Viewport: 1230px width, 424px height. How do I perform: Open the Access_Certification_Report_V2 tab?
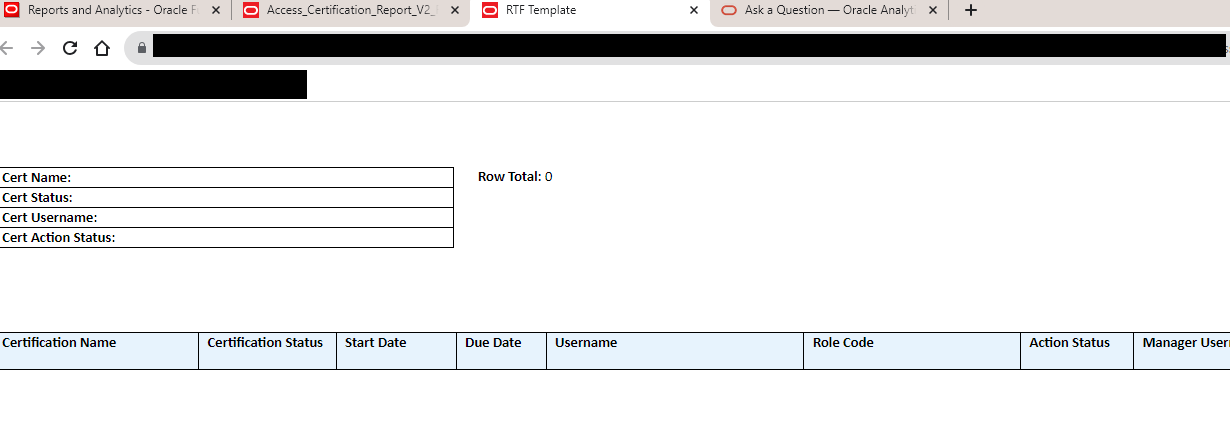[352, 10]
